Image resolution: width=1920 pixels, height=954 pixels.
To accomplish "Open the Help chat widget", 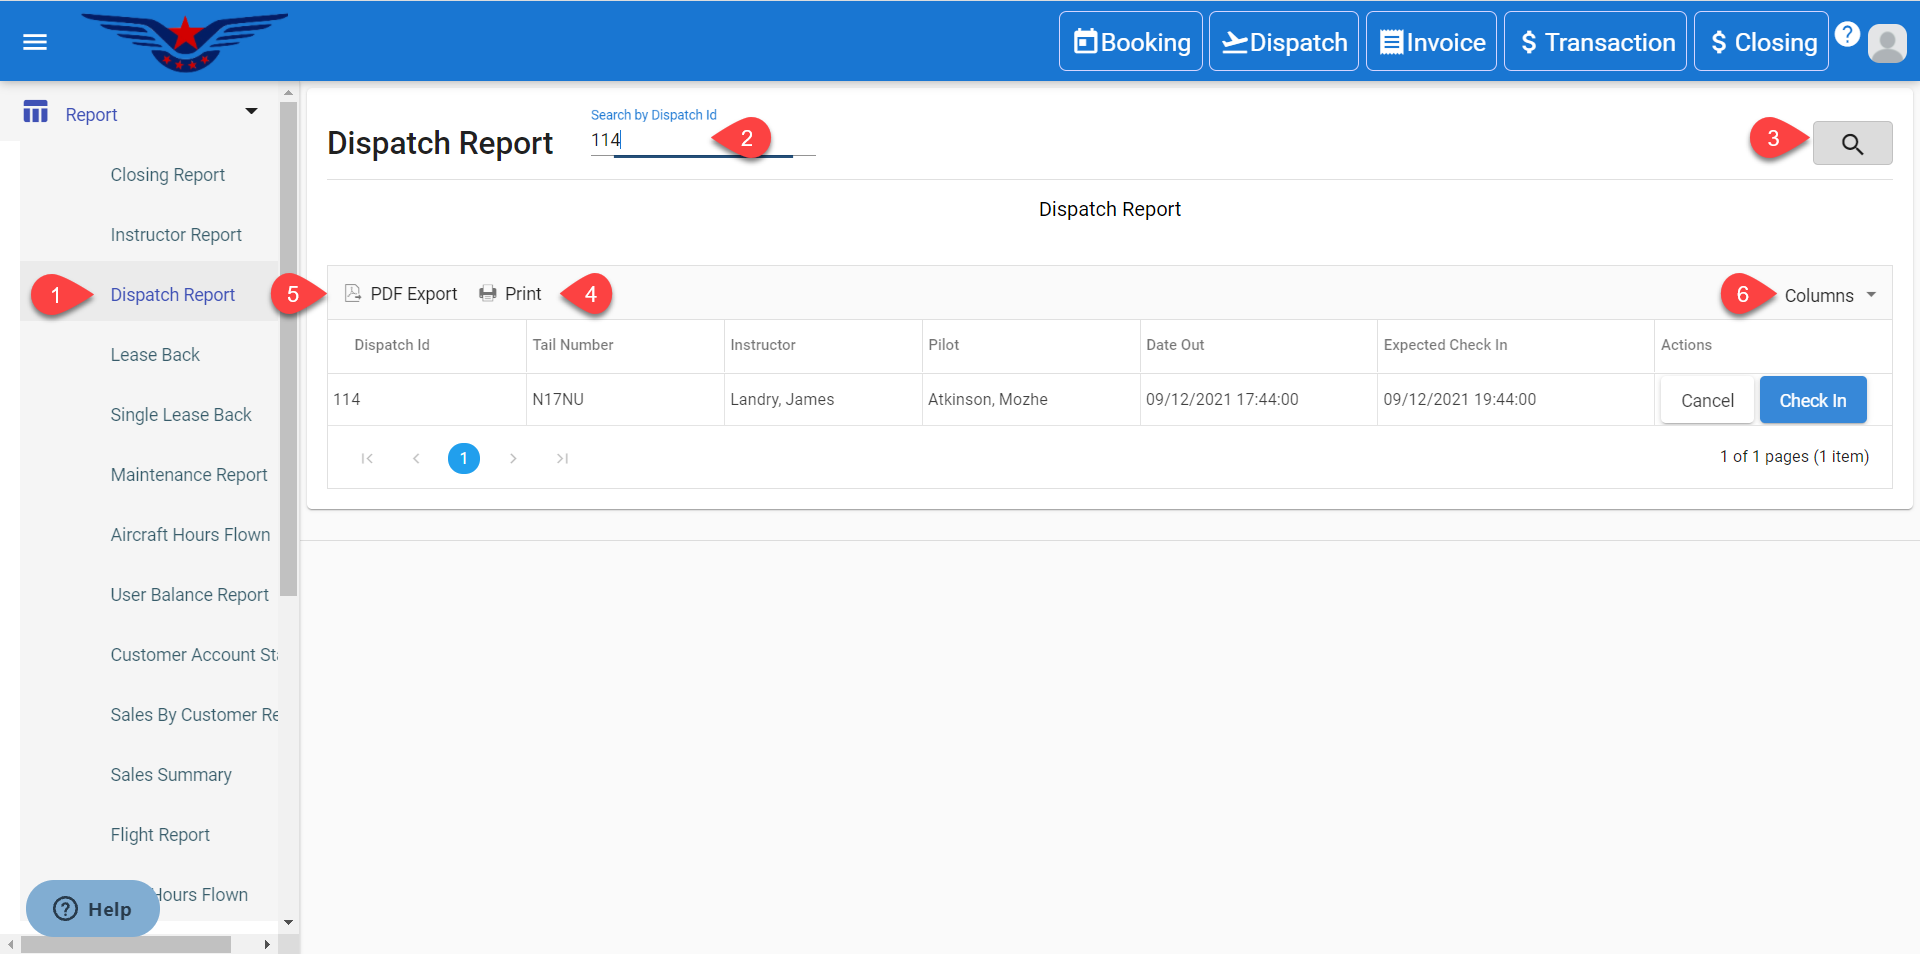I will click(x=93, y=908).
